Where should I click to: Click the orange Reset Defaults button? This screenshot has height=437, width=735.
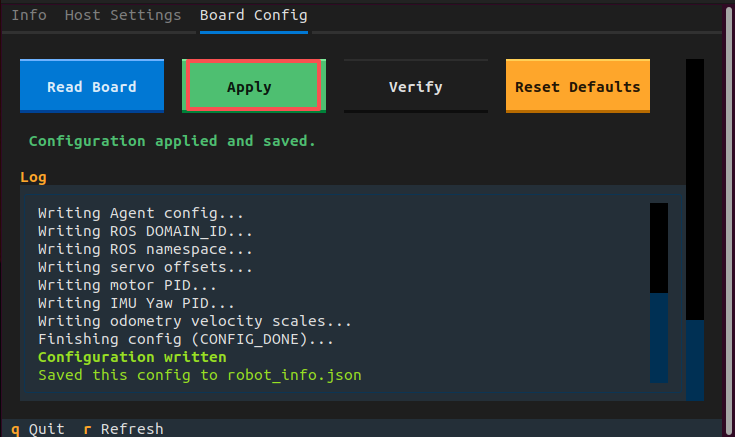click(x=578, y=86)
